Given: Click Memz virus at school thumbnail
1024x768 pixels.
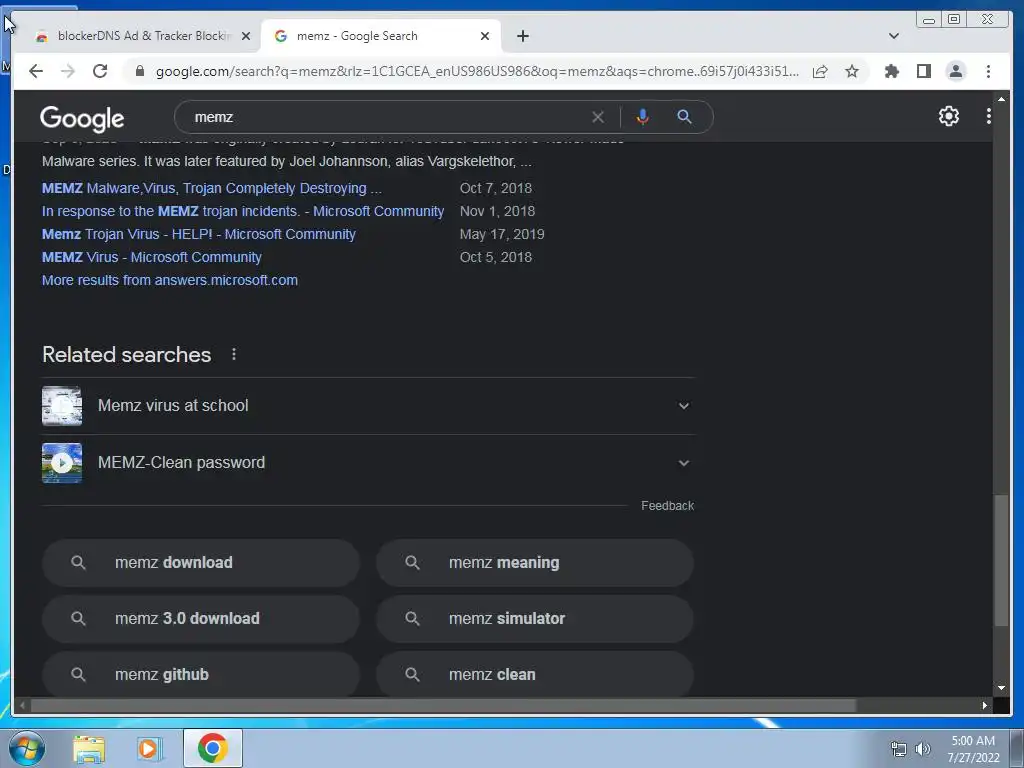Looking at the screenshot, I should point(62,406).
